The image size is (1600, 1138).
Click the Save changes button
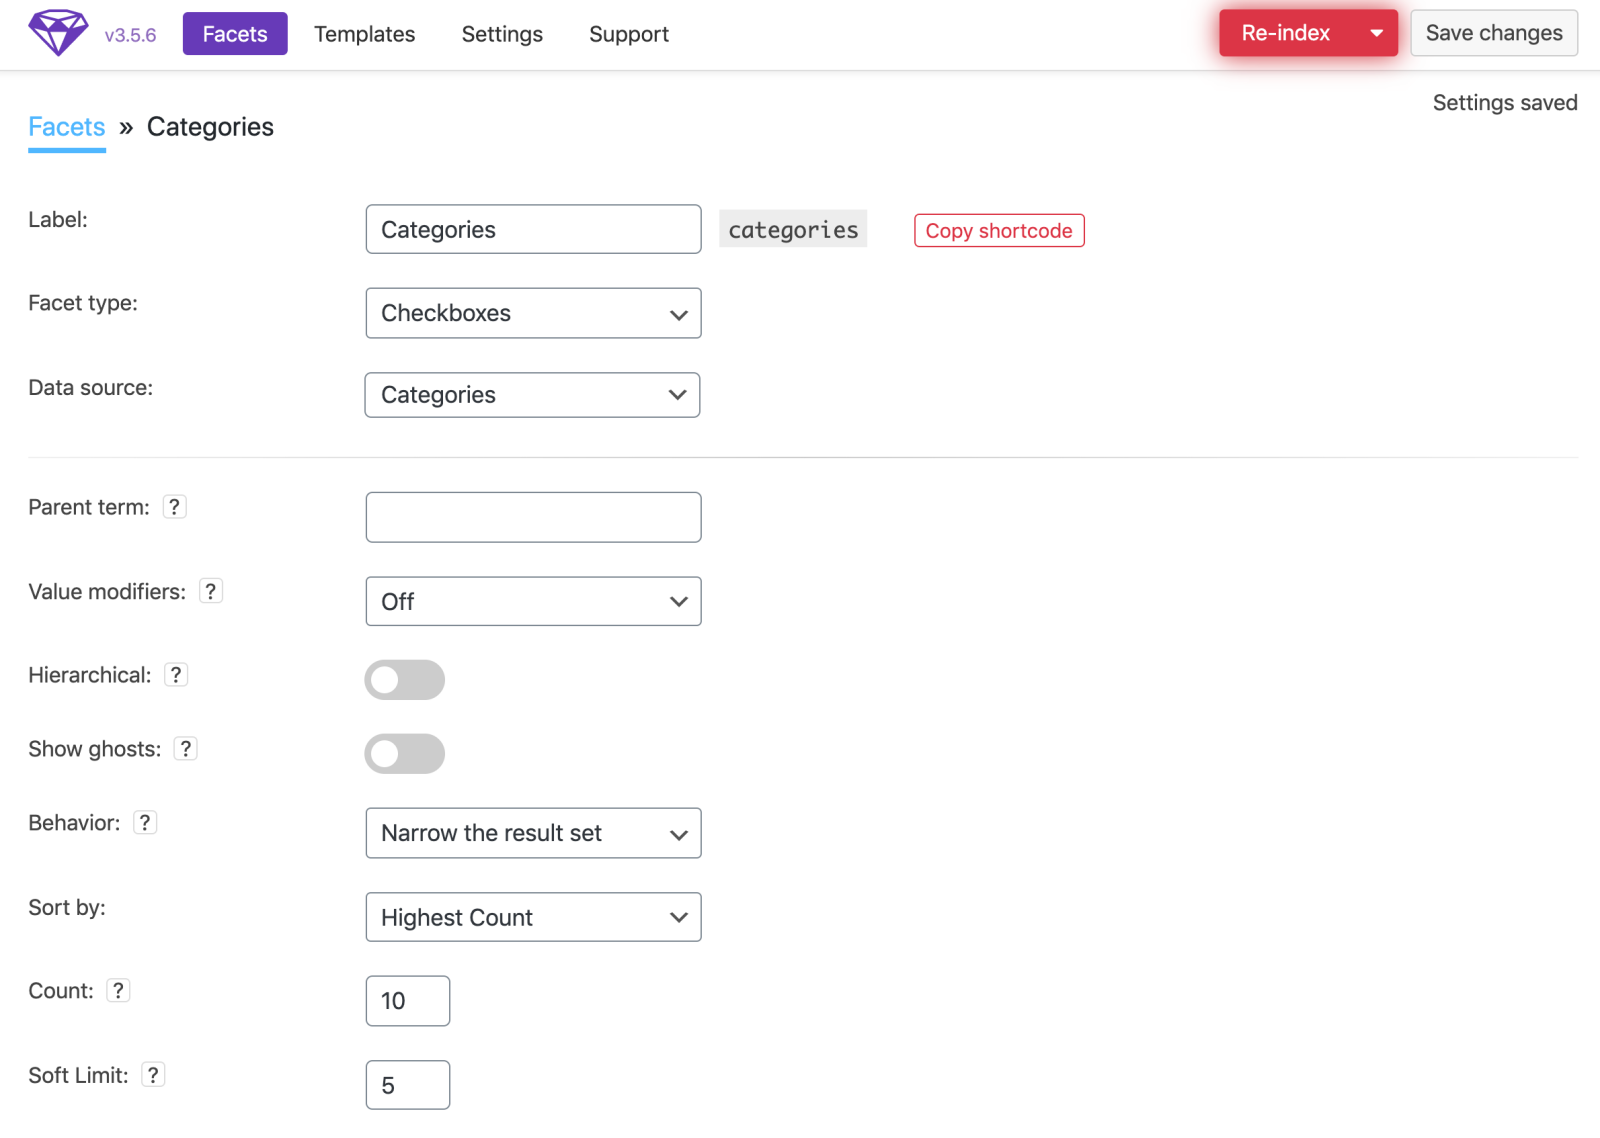pyautogui.click(x=1493, y=32)
